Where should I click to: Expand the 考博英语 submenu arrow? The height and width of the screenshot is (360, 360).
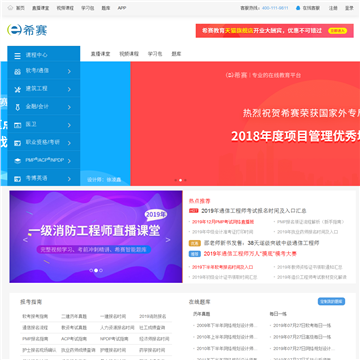[69, 179]
